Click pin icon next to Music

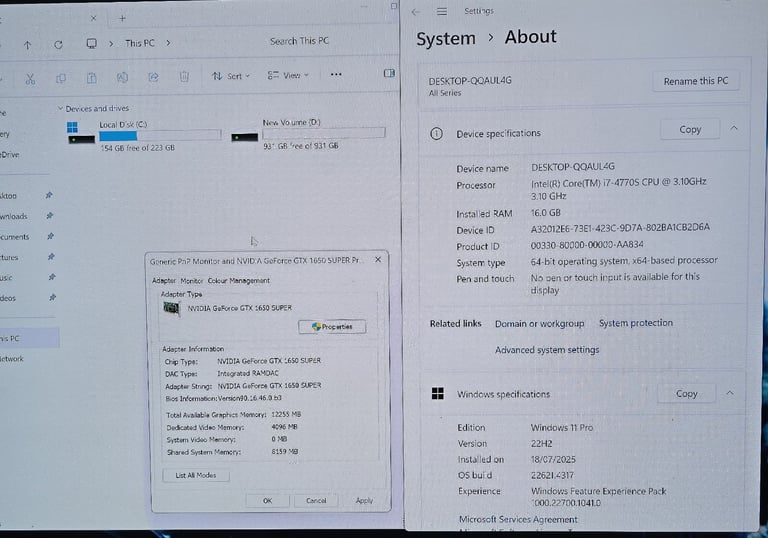click(51, 277)
